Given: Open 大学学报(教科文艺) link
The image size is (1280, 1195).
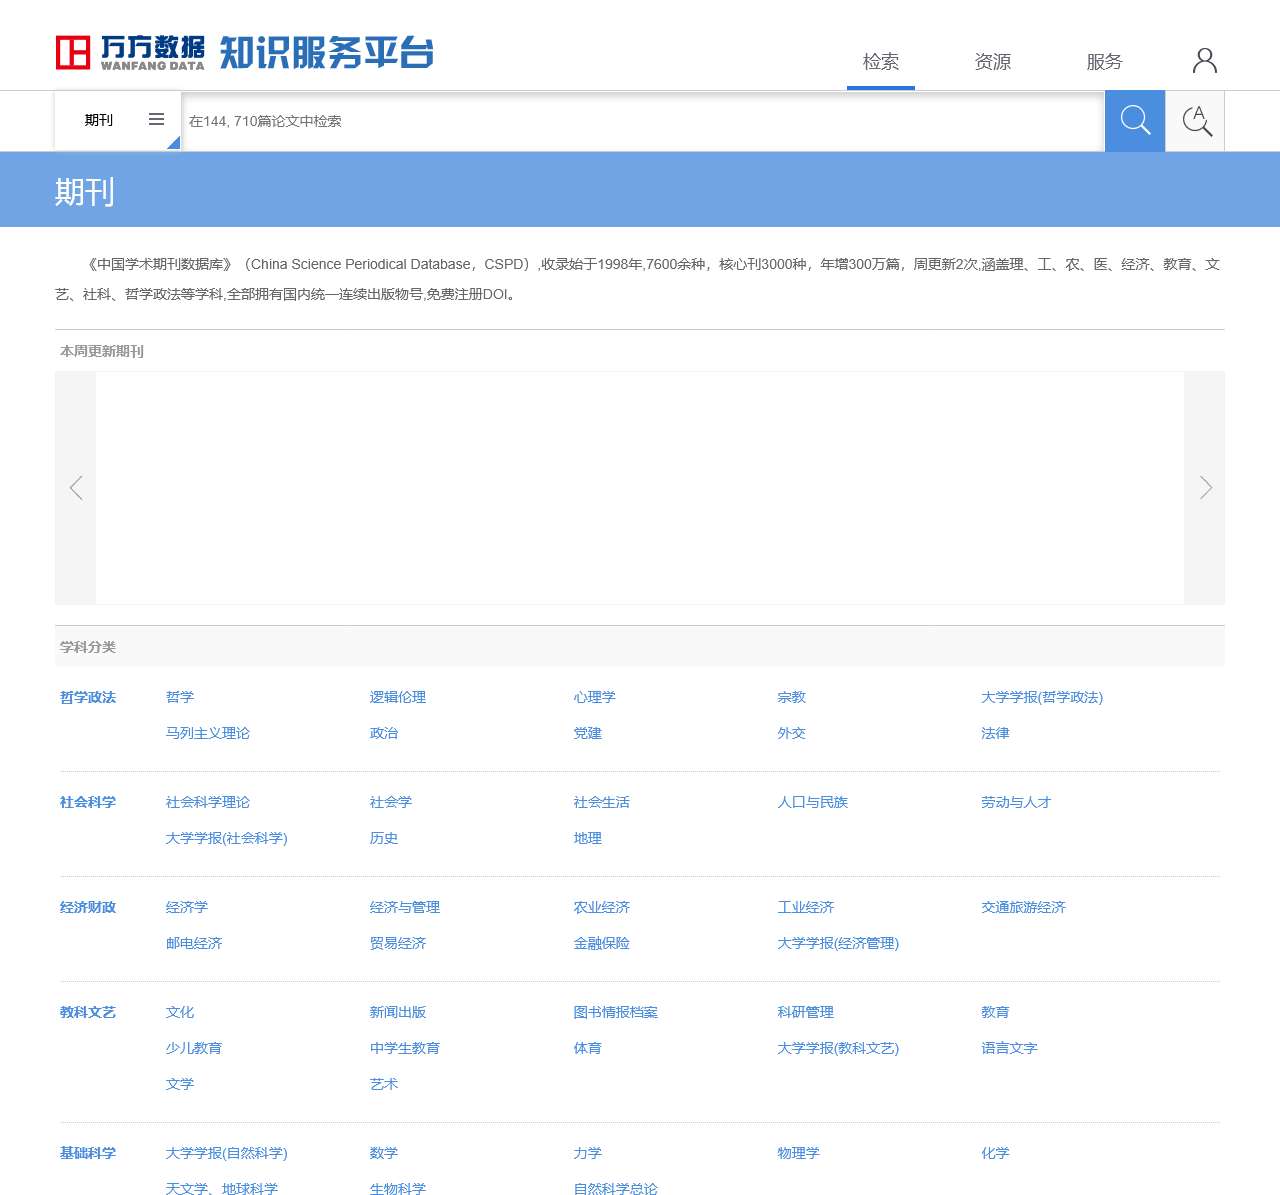Looking at the screenshot, I should click(838, 1049).
